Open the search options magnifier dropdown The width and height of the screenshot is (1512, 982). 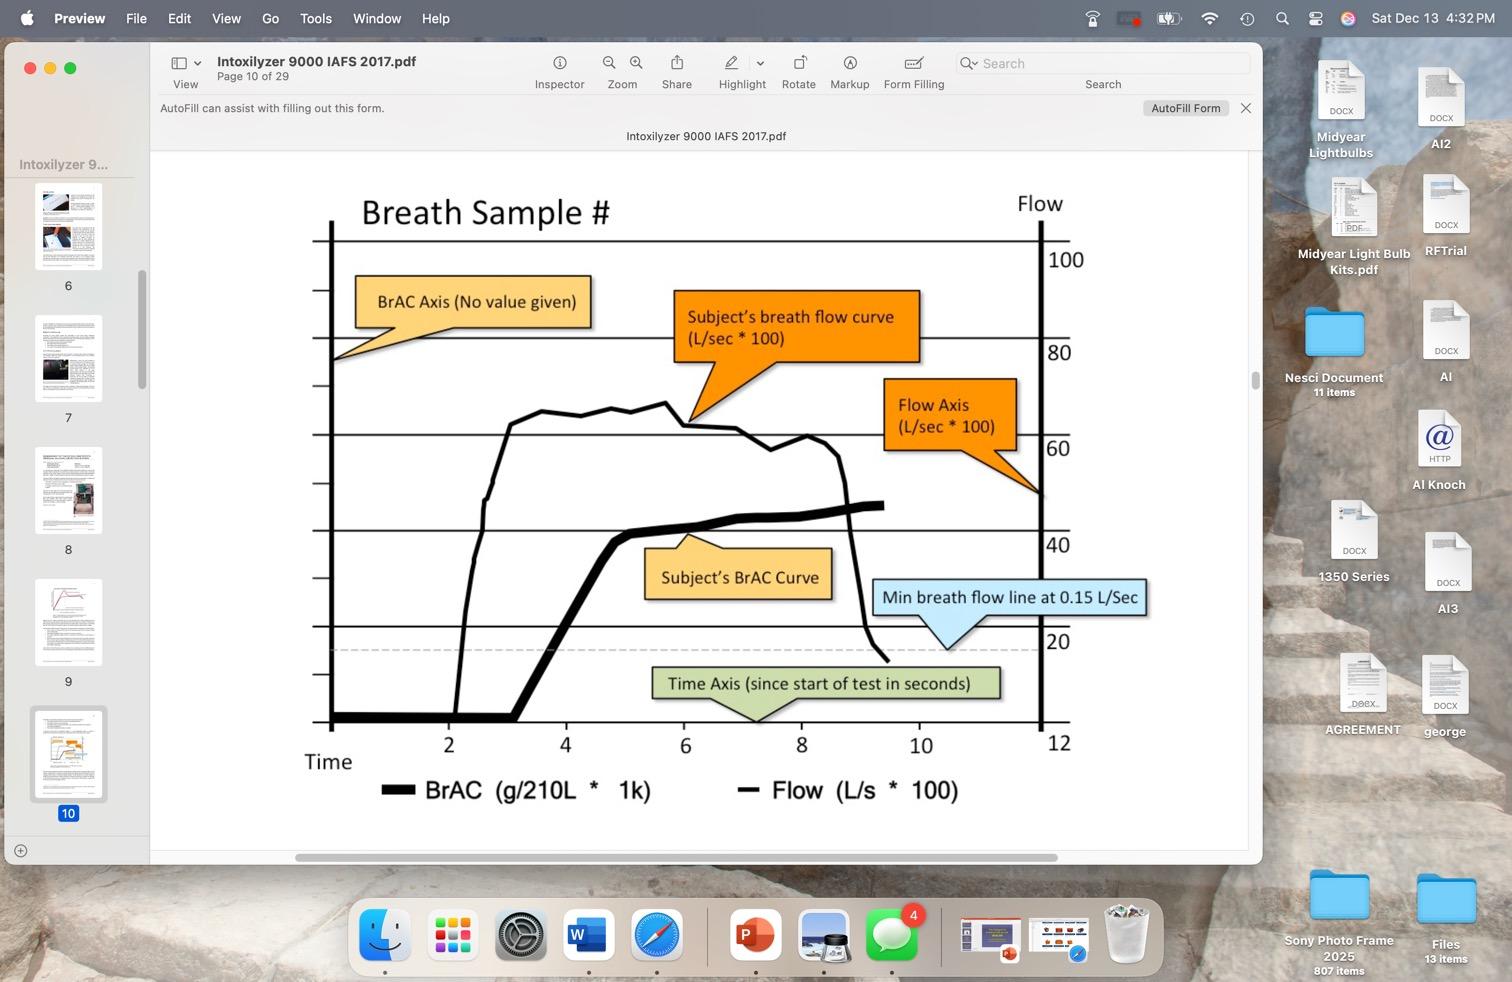point(968,63)
